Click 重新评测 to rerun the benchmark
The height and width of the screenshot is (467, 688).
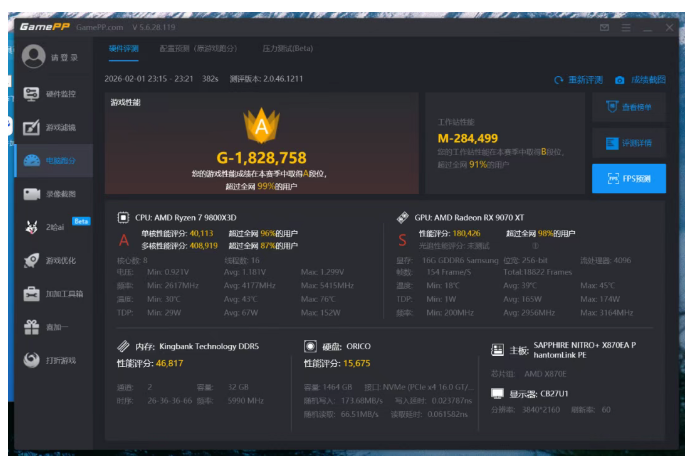tap(579, 80)
